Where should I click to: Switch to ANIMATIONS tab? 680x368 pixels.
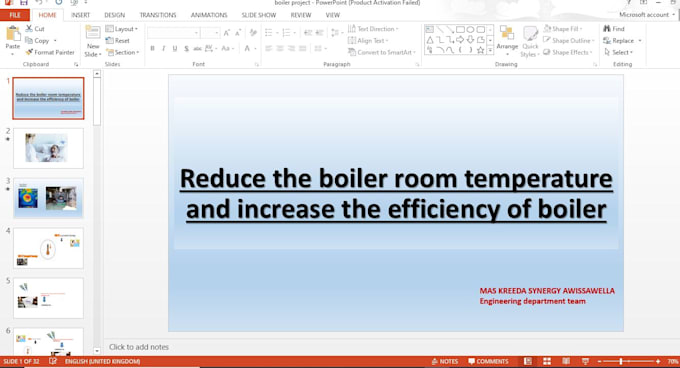coord(209,15)
